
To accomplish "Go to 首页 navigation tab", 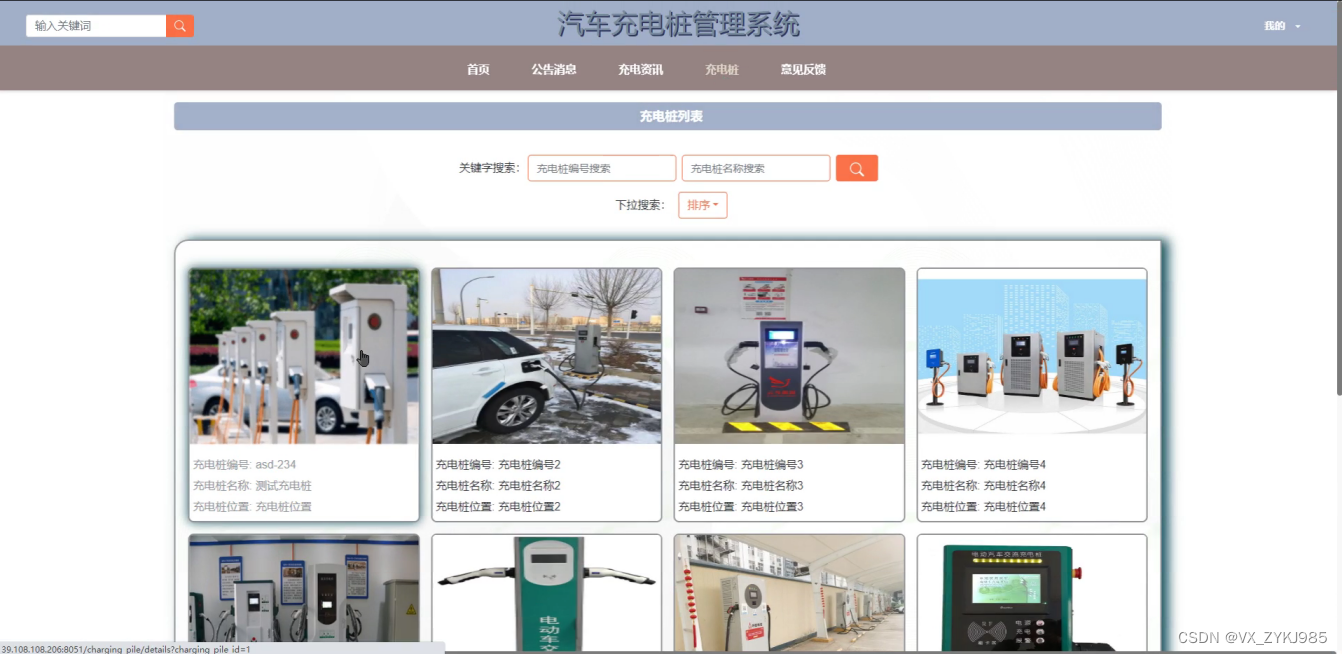I will pyautogui.click(x=478, y=70).
